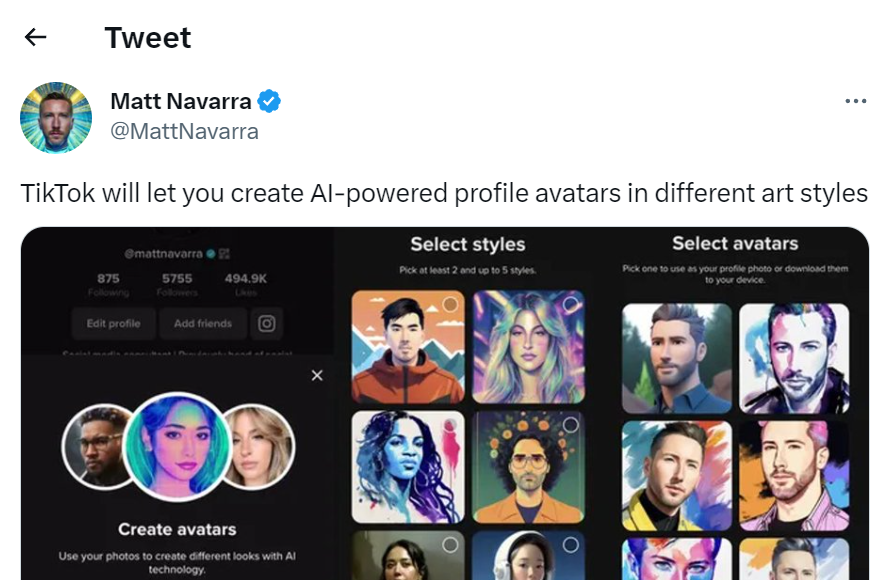This screenshot has width=892, height=580.
Task: Click the Add friends button
Action: [x=202, y=323]
